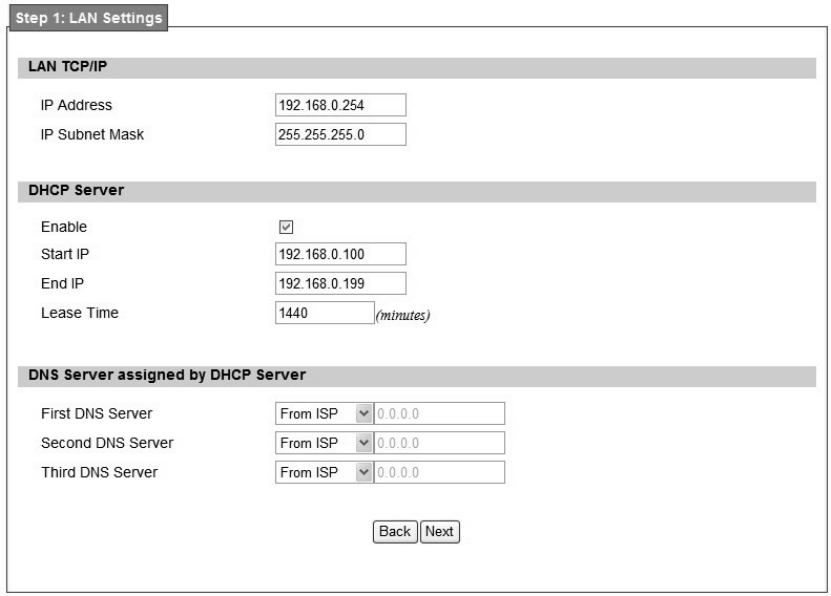Click the IP Subnet Mask field

[340, 135]
